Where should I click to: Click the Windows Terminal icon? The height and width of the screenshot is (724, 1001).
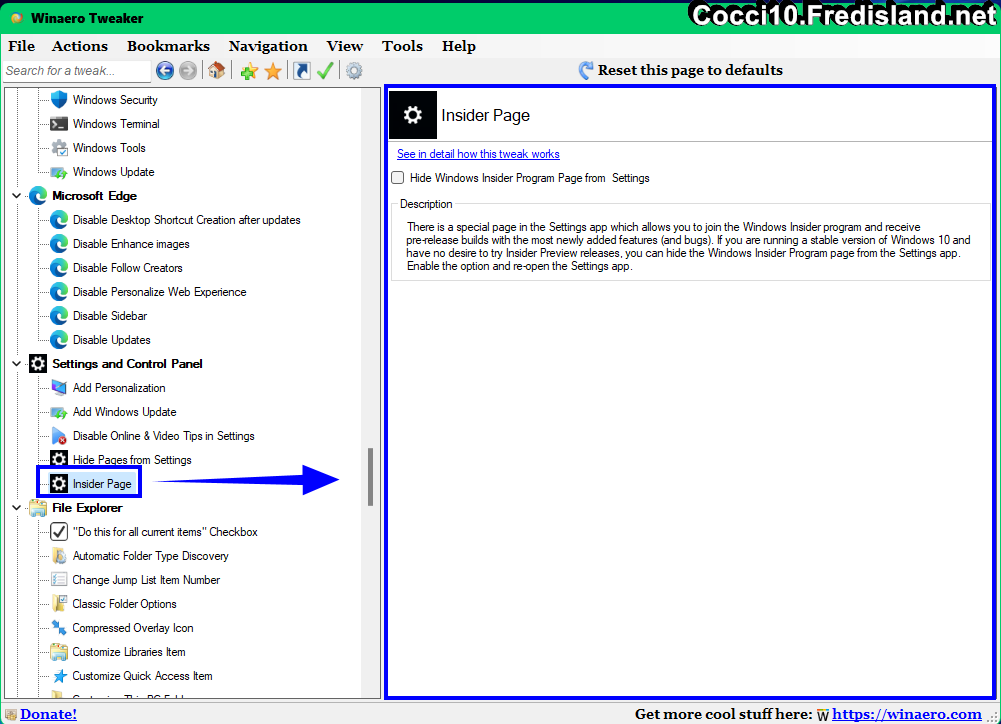59,124
